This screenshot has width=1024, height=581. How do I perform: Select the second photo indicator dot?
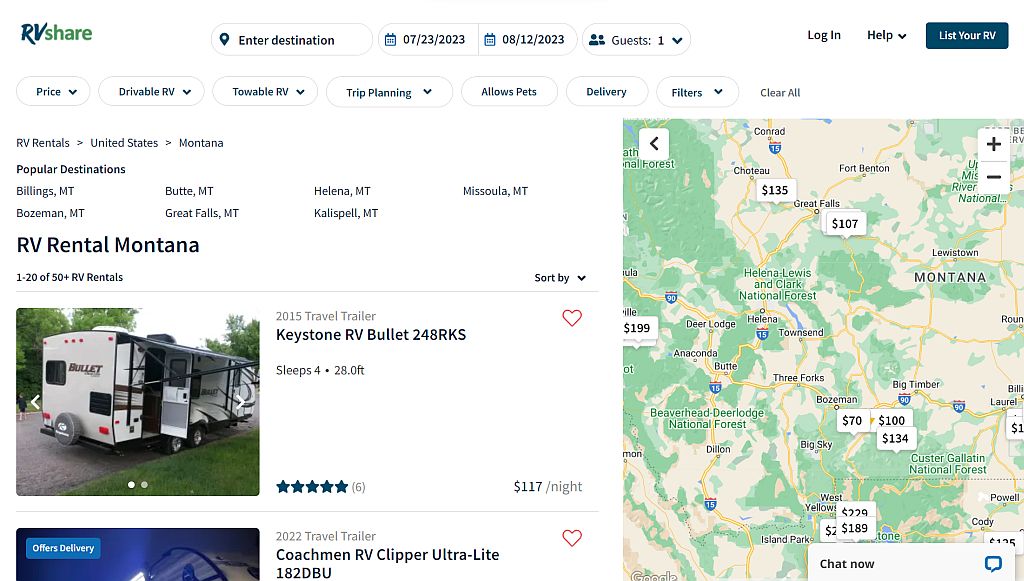click(144, 484)
